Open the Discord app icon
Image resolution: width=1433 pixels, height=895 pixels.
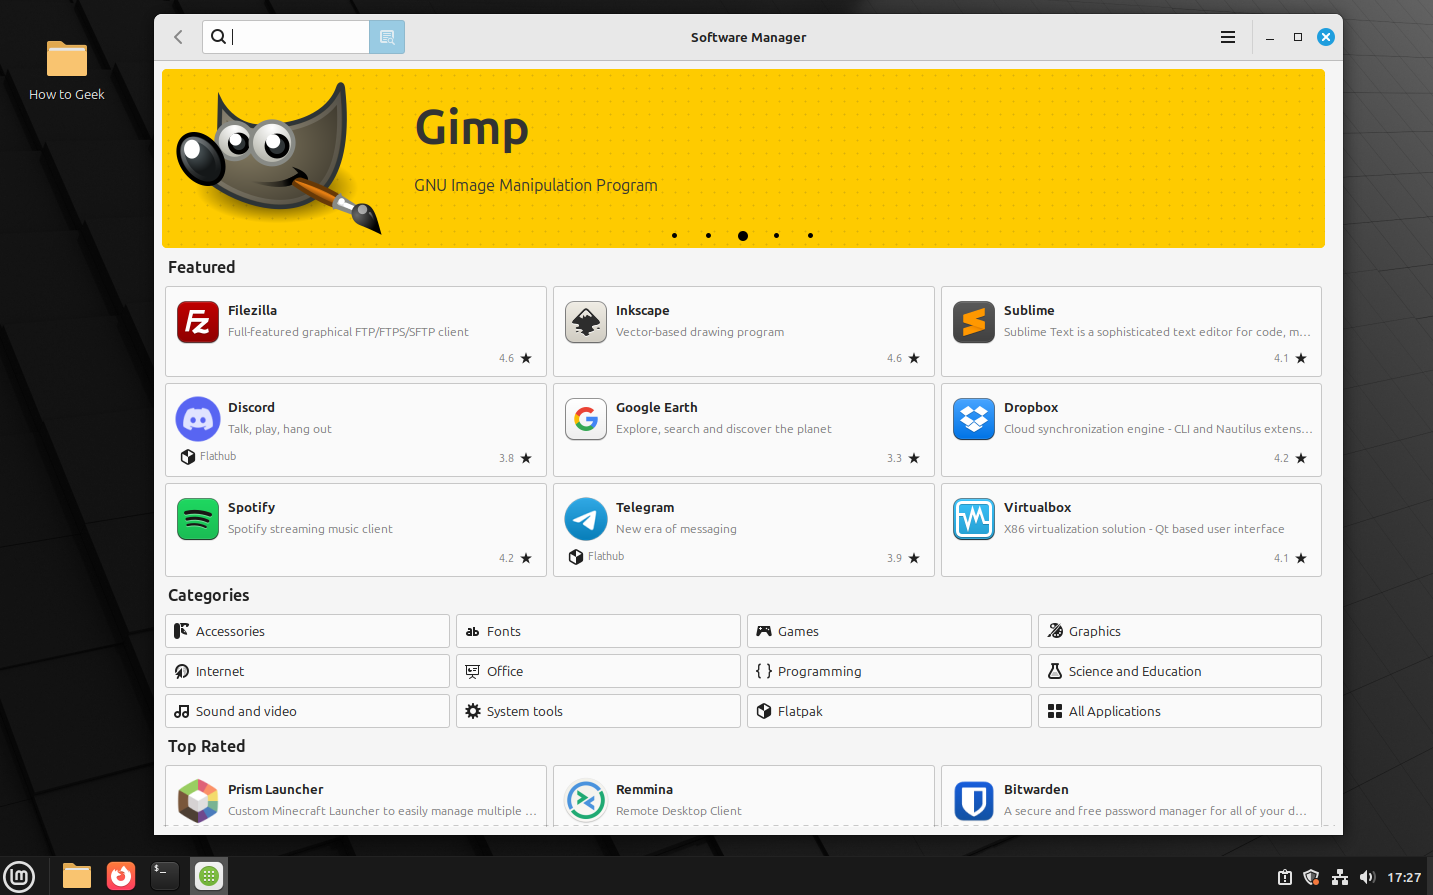198,419
